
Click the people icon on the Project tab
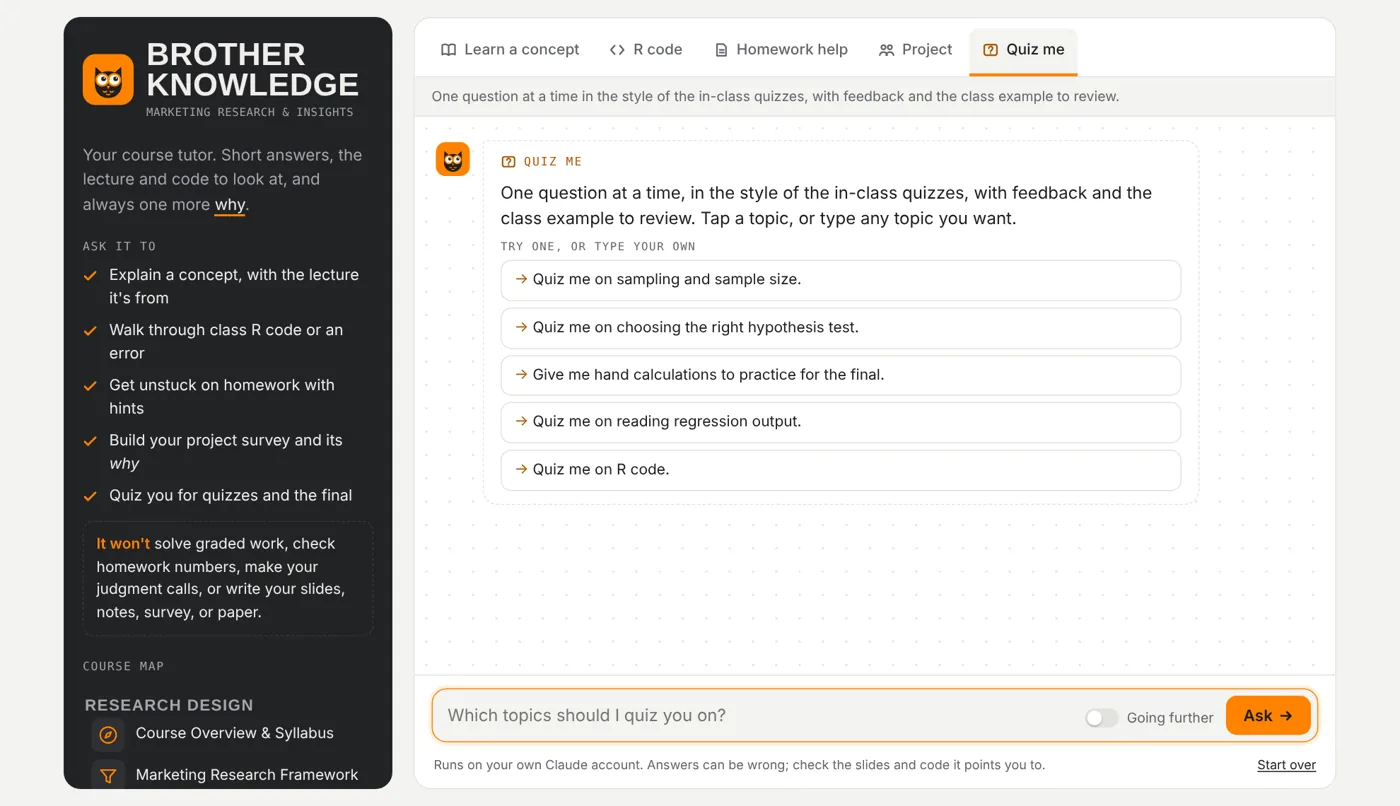886,50
